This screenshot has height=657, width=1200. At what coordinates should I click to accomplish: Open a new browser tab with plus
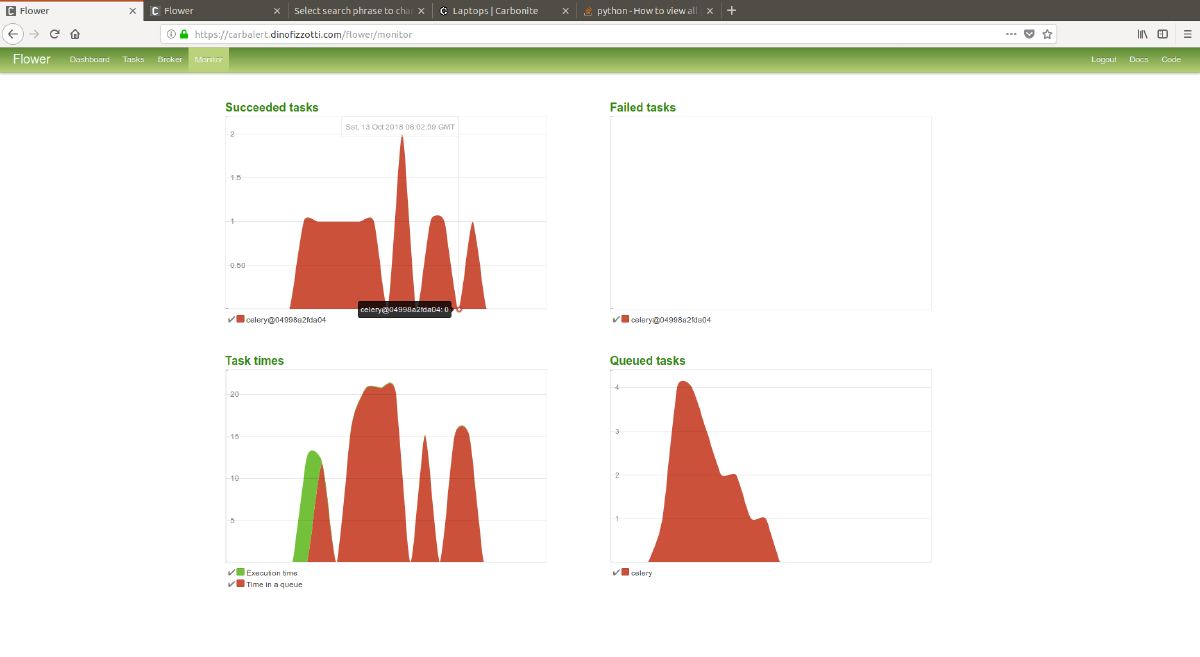[731, 10]
